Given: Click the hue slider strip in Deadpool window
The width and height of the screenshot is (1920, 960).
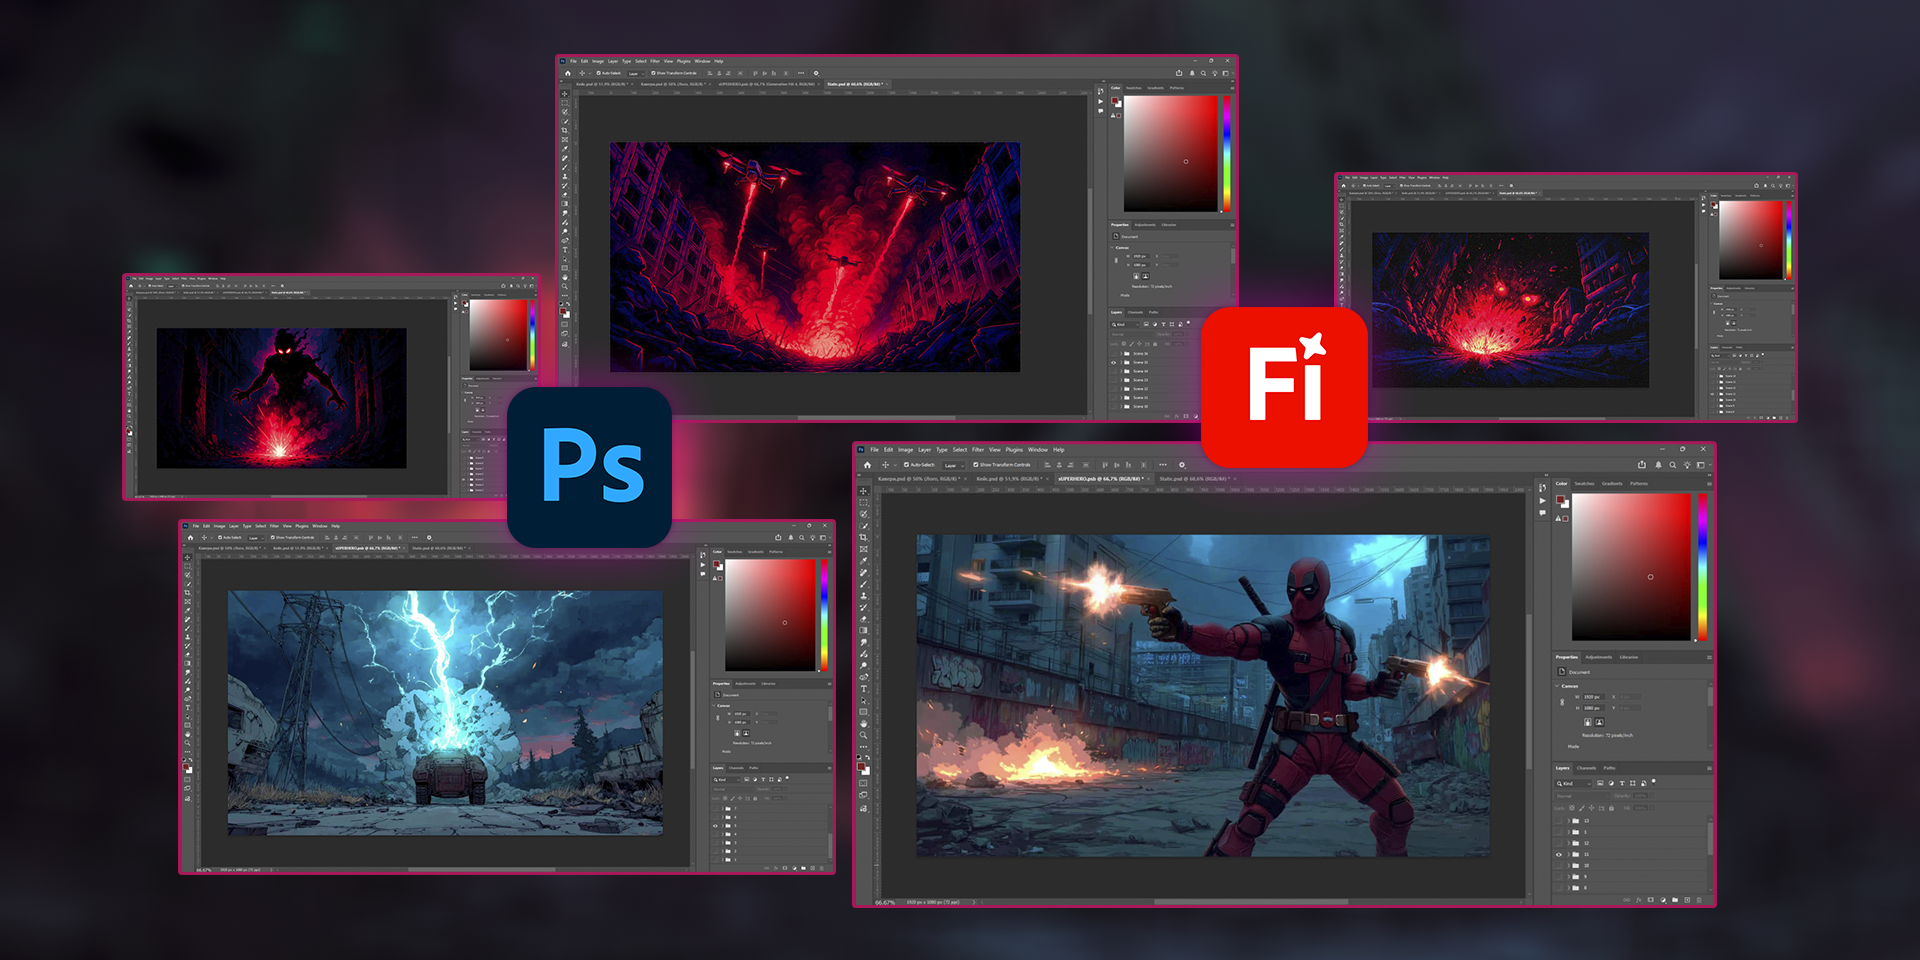Looking at the screenshot, I should pyautogui.click(x=1702, y=565).
